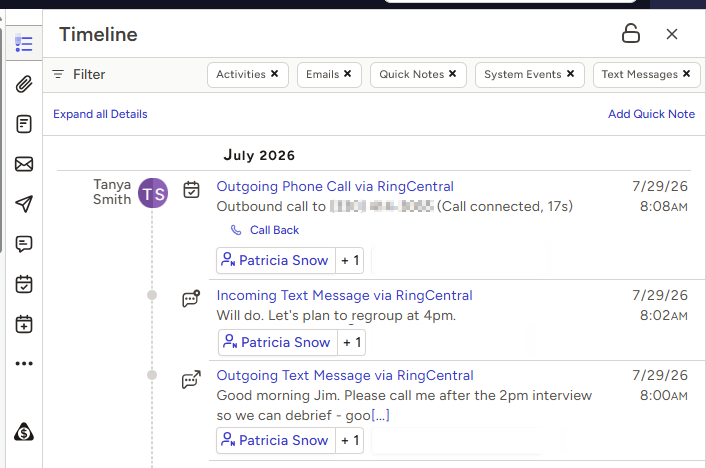This screenshot has height=468, width=706.
Task: Open Patricia Snow chip under outgoing text message
Action: click(276, 440)
